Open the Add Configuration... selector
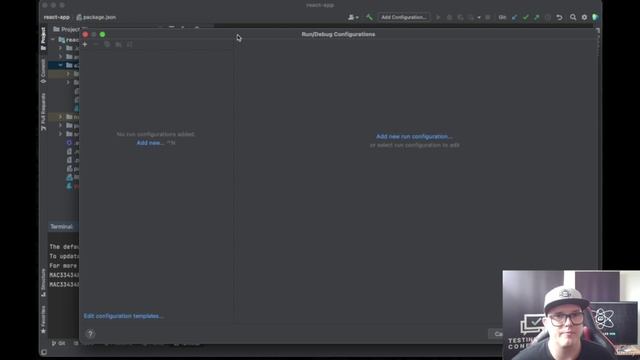 pos(404,17)
